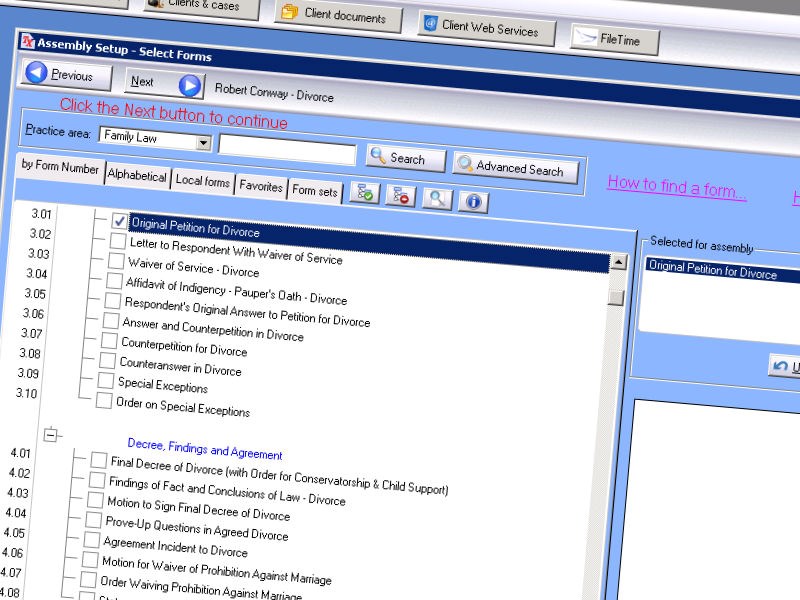Uncheck Original Petition for Divorce
800x600 pixels.
[x=119, y=221]
